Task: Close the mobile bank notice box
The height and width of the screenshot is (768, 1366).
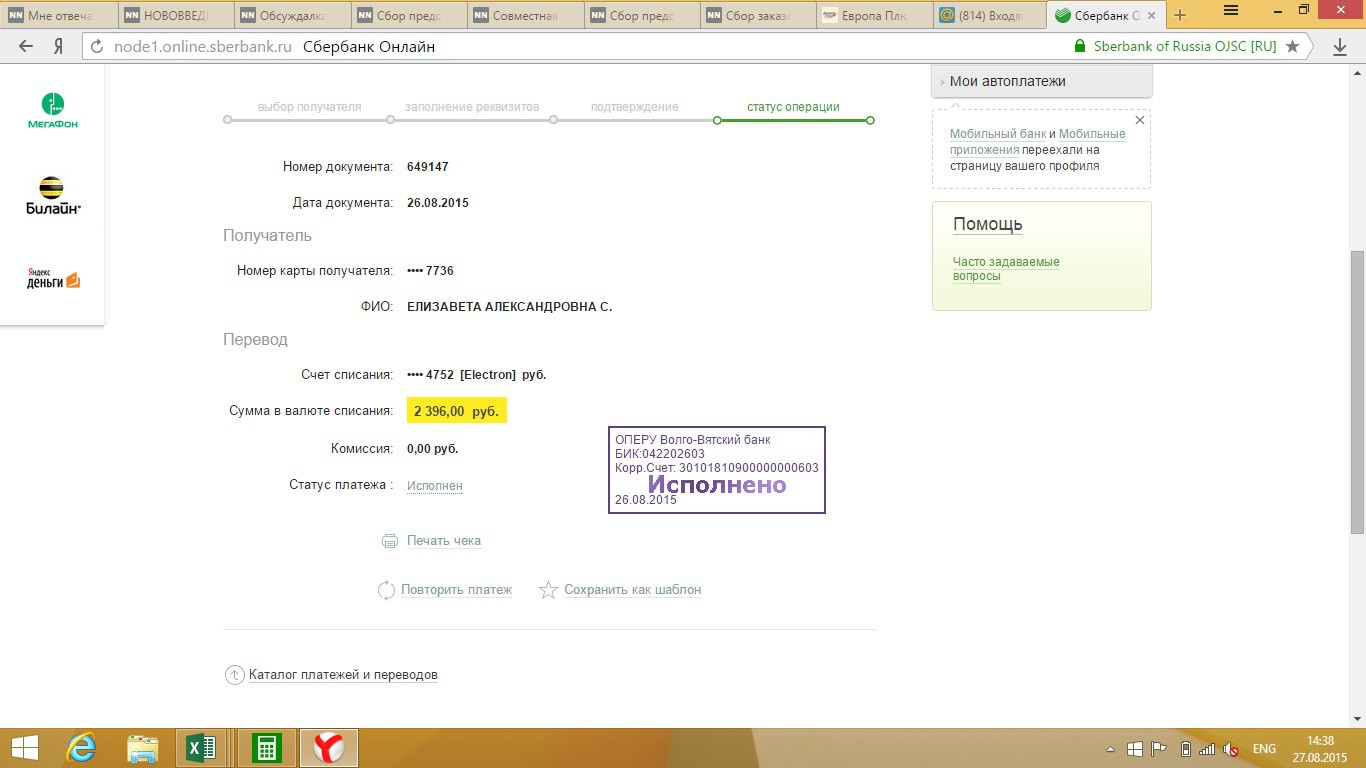Action: point(1139,120)
